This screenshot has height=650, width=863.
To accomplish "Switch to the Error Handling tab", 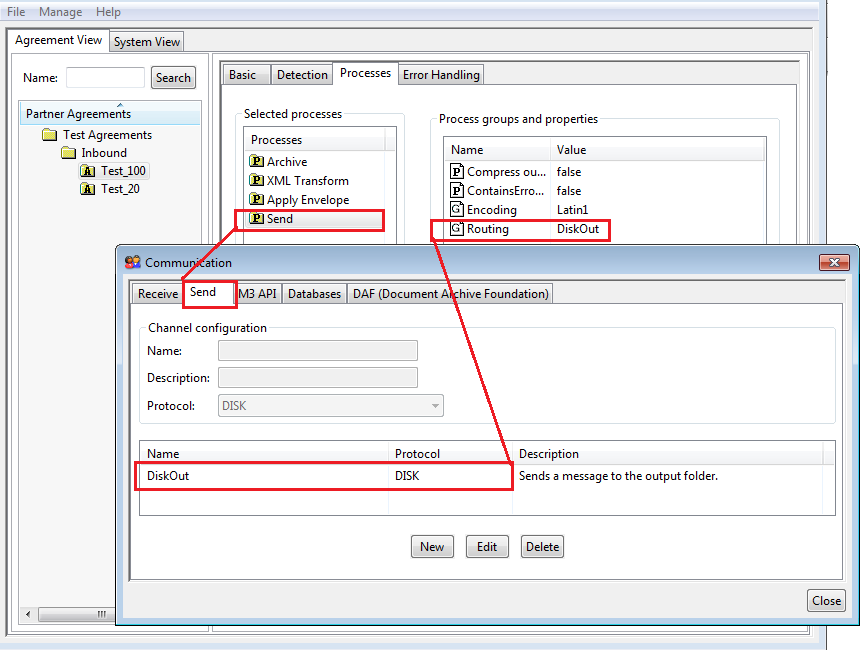I will [441, 75].
